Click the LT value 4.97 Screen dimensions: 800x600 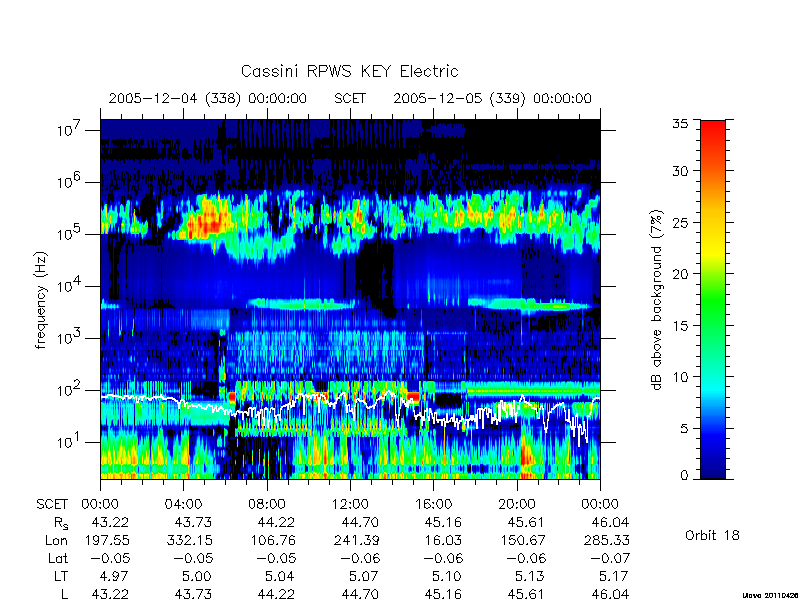click(115, 577)
